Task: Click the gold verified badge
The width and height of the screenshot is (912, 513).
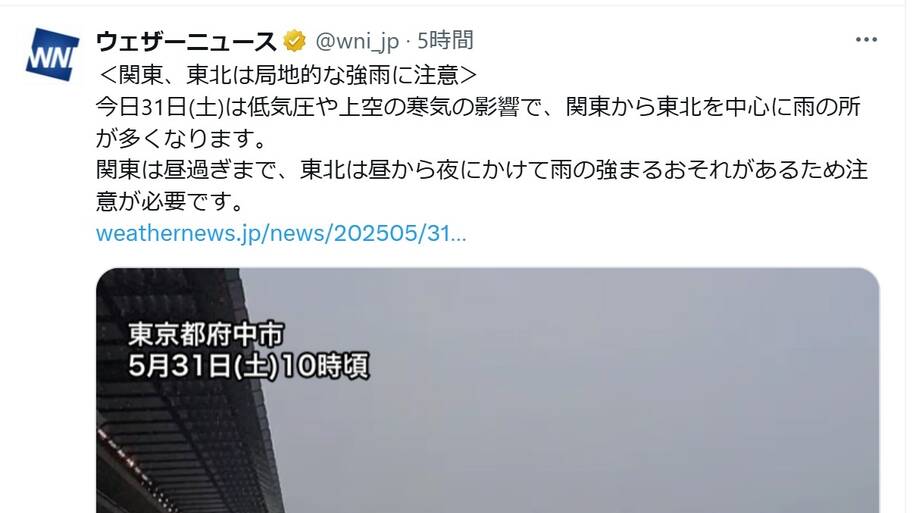Action: click(295, 41)
